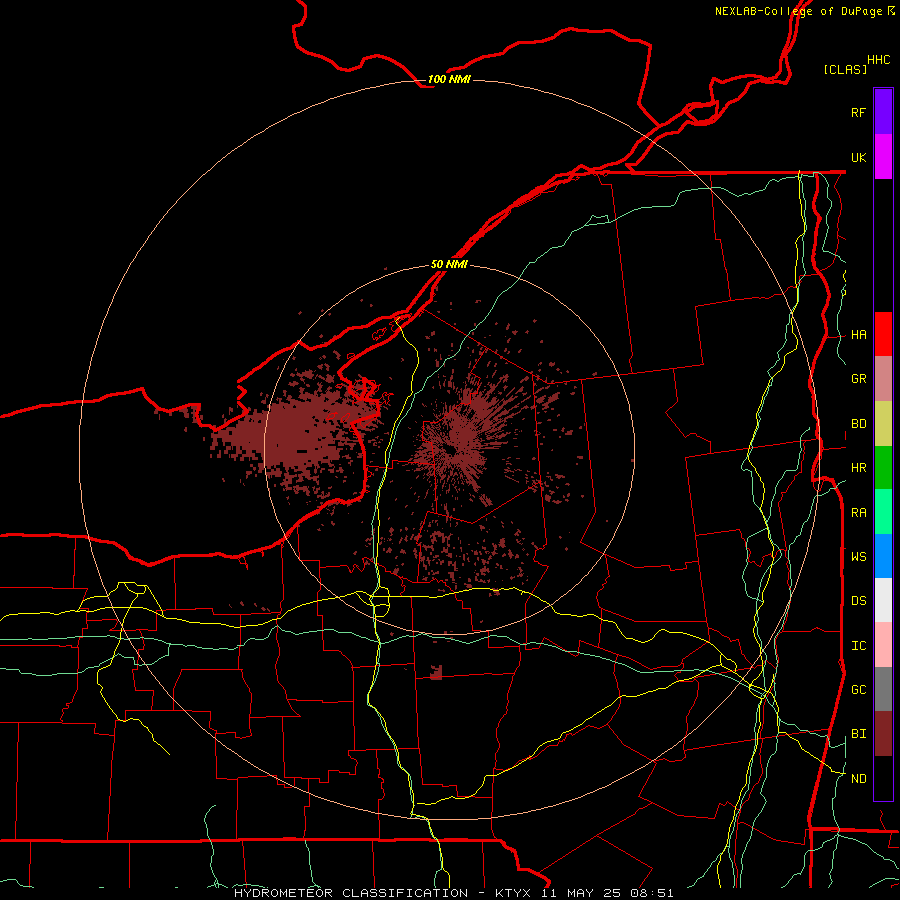Click the ND black legend swatch
The height and width of the screenshot is (900, 900).
883,778
